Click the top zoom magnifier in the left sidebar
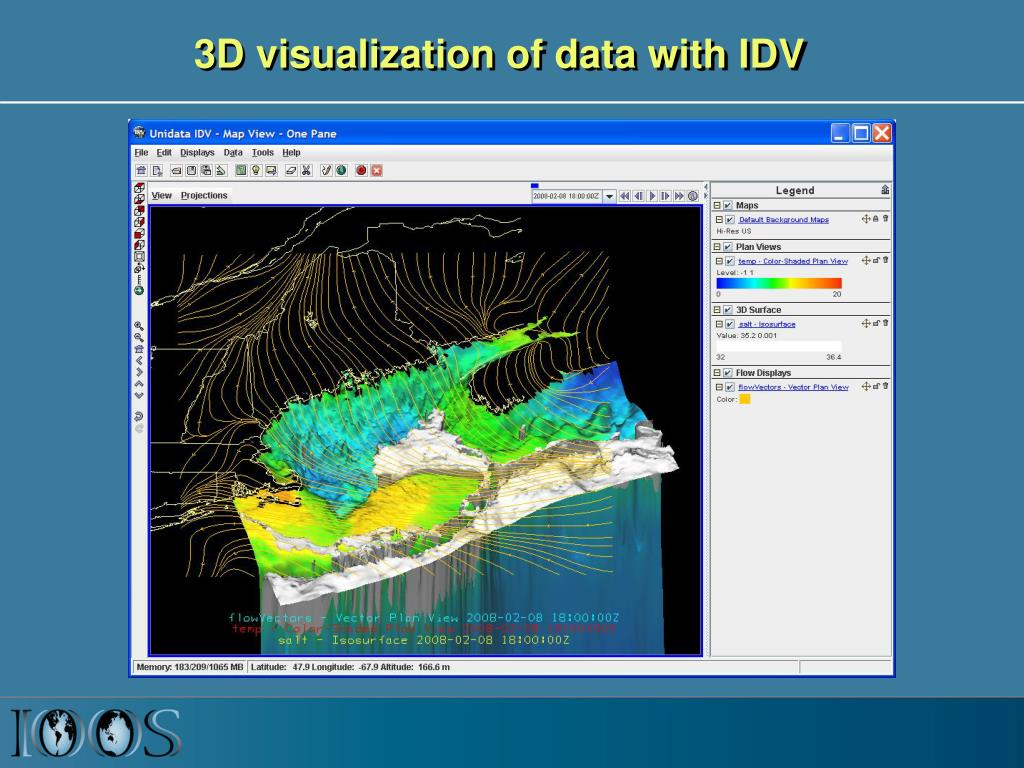 [138, 325]
